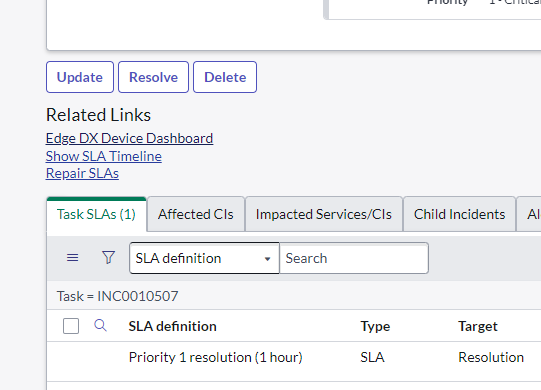Click the column search magnifier icon
Screen dimensions: 541x390
point(100,325)
